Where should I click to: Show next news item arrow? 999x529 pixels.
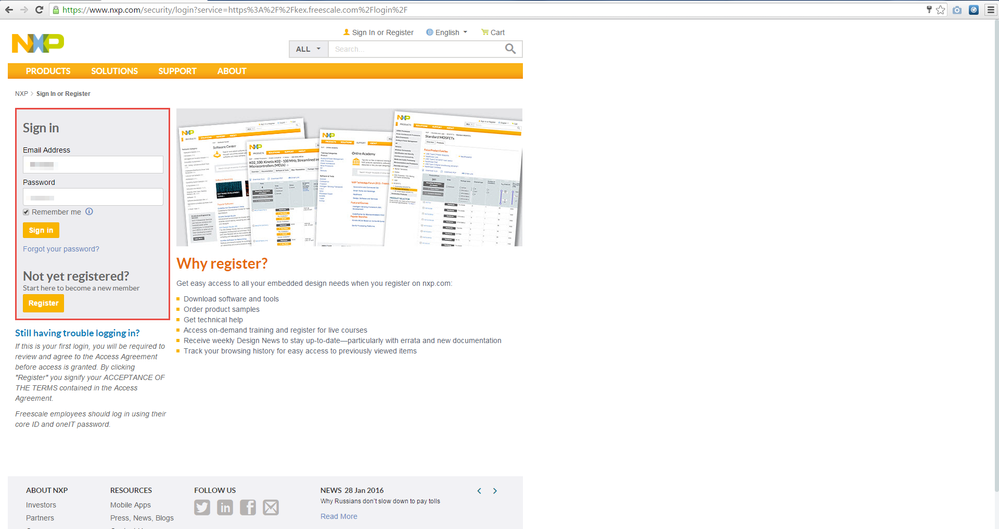click(x=495, y=491)
